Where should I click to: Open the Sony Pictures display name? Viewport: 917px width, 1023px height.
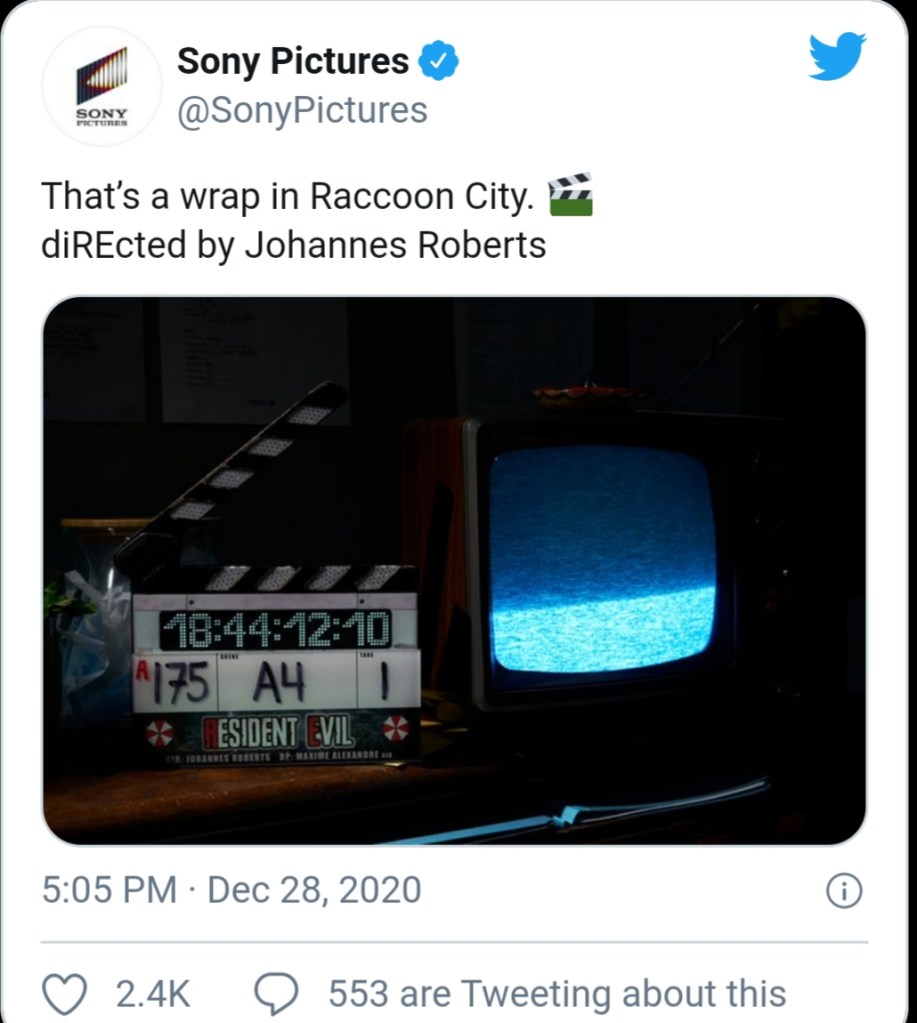(293, 62)
